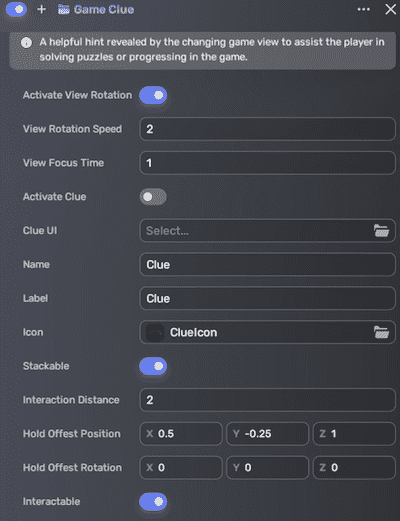Click the ClueIcon thumbnail preview

tap(155, 333)
